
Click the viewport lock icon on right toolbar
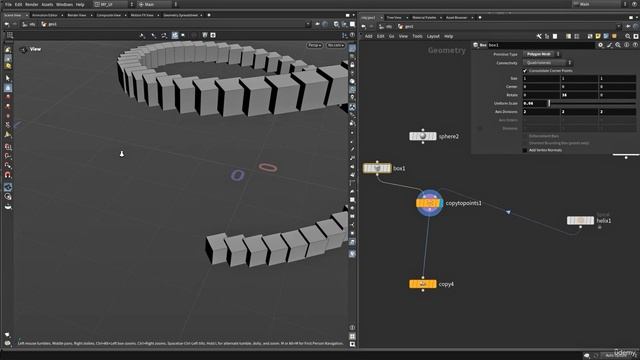click(352, 64)
